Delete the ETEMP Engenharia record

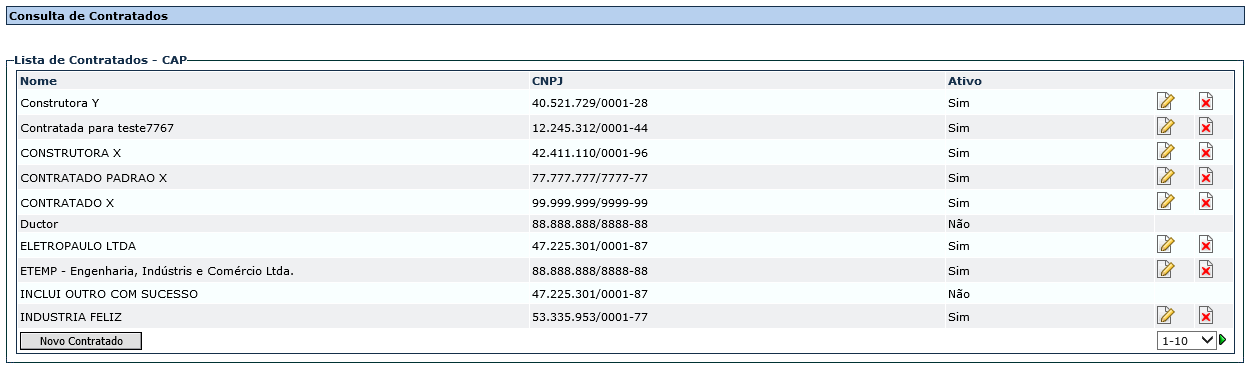[1206, 269]
